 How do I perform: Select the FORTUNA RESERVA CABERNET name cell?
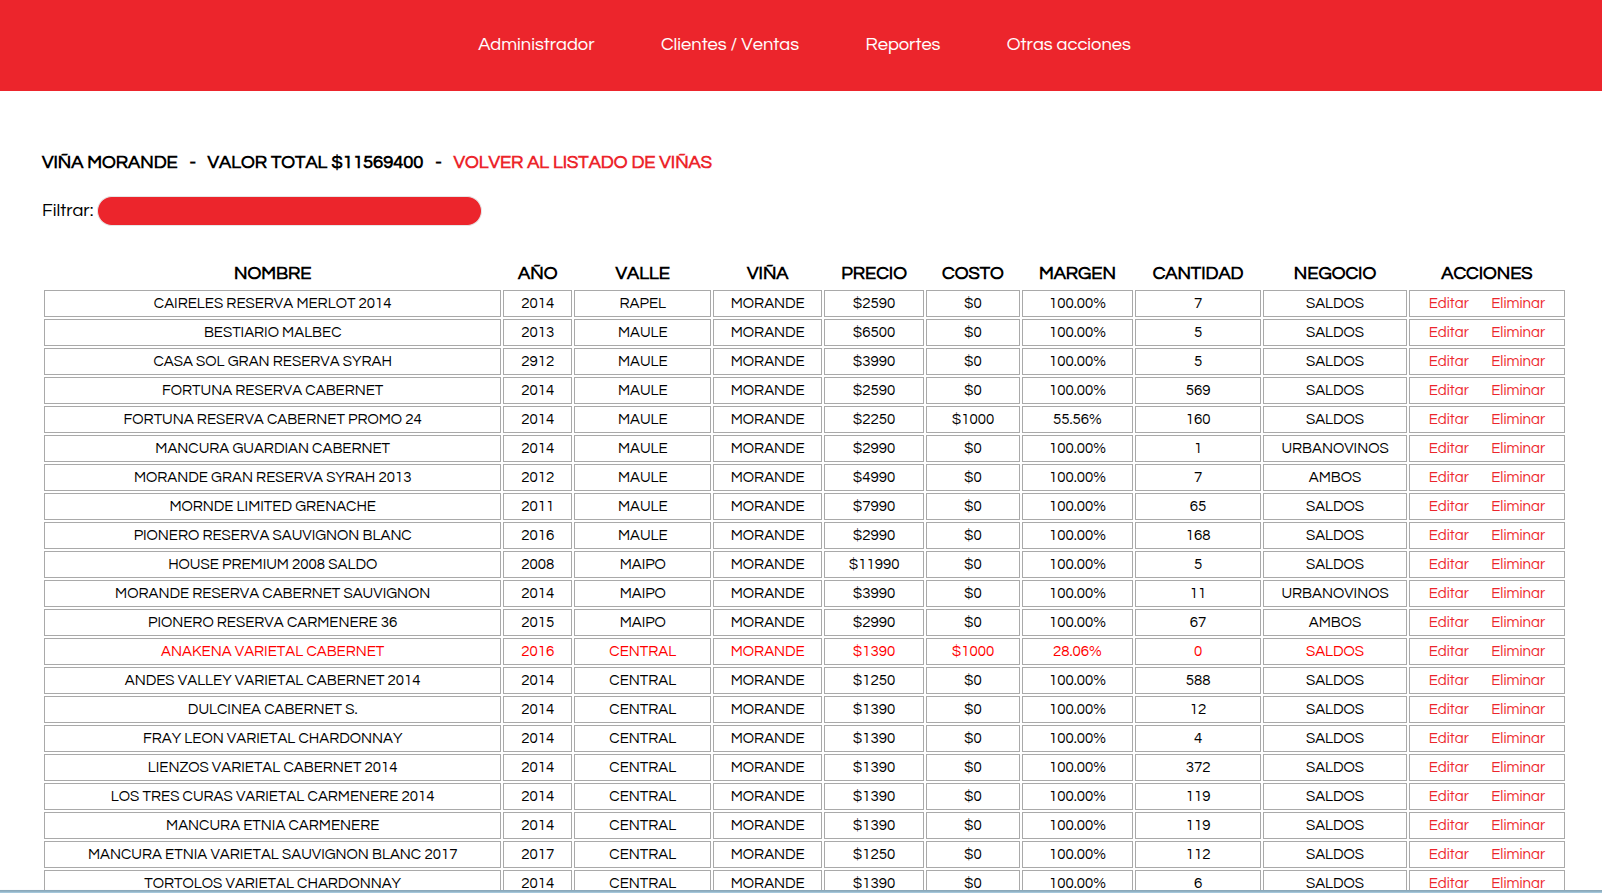coord(272,390)
